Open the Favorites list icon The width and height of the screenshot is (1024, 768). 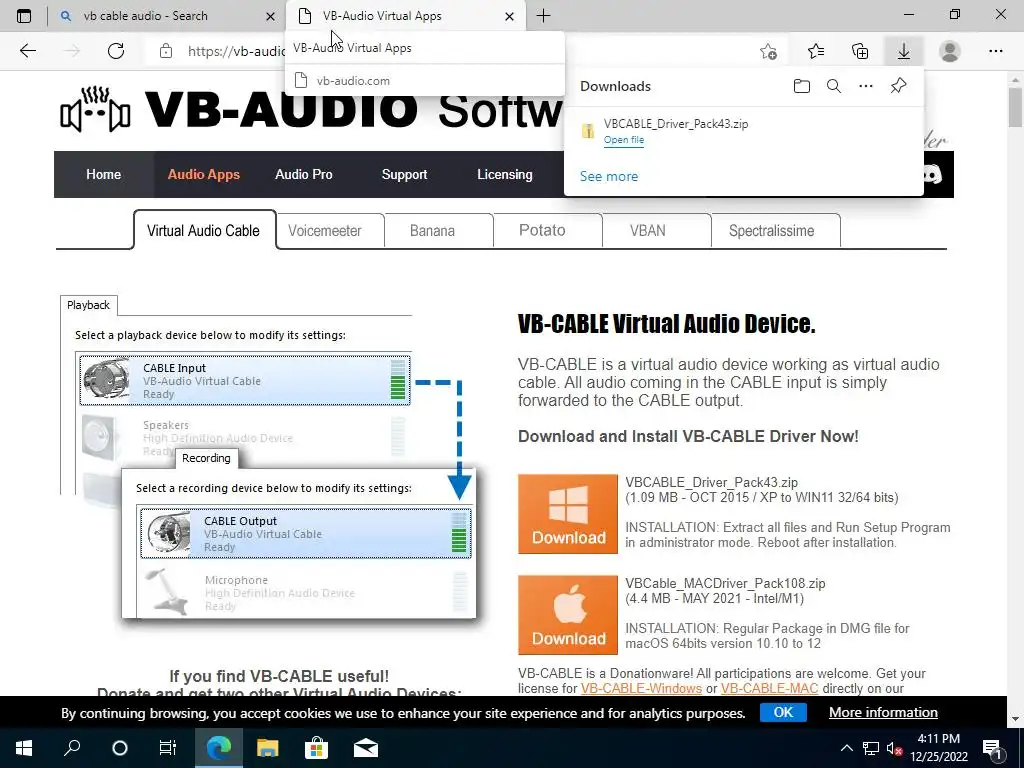[816, 51]
